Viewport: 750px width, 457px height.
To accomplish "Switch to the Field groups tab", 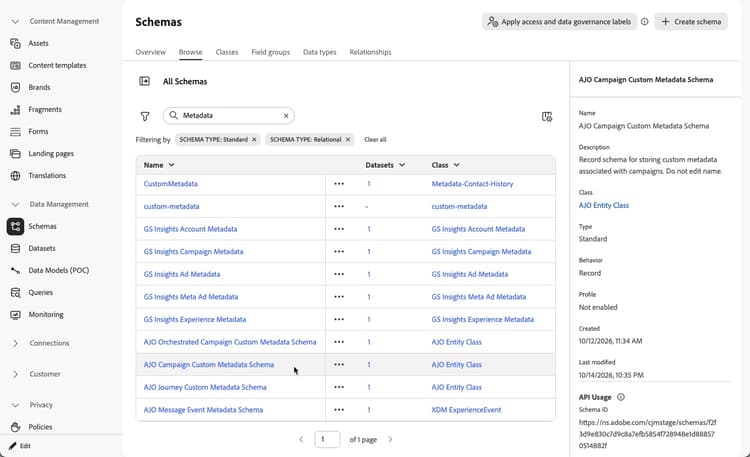I will 271,52.
